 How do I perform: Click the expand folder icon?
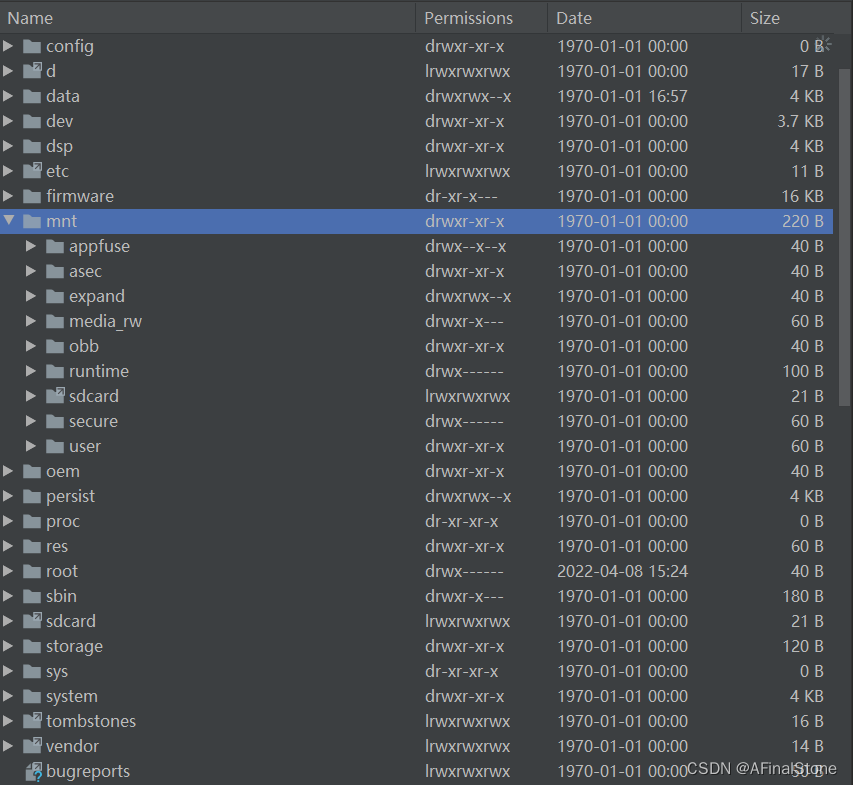click(x=55, y=296)
